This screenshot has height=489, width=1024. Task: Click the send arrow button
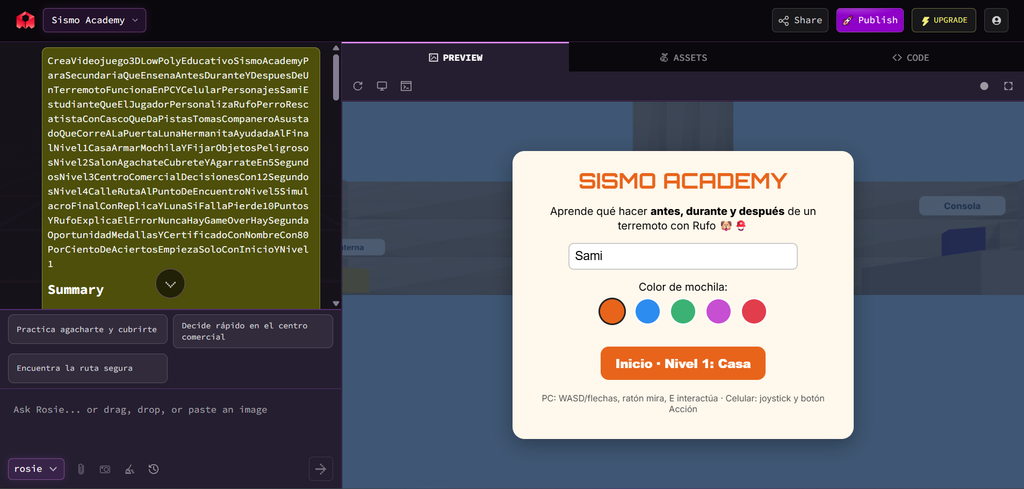tap(321, 469)
